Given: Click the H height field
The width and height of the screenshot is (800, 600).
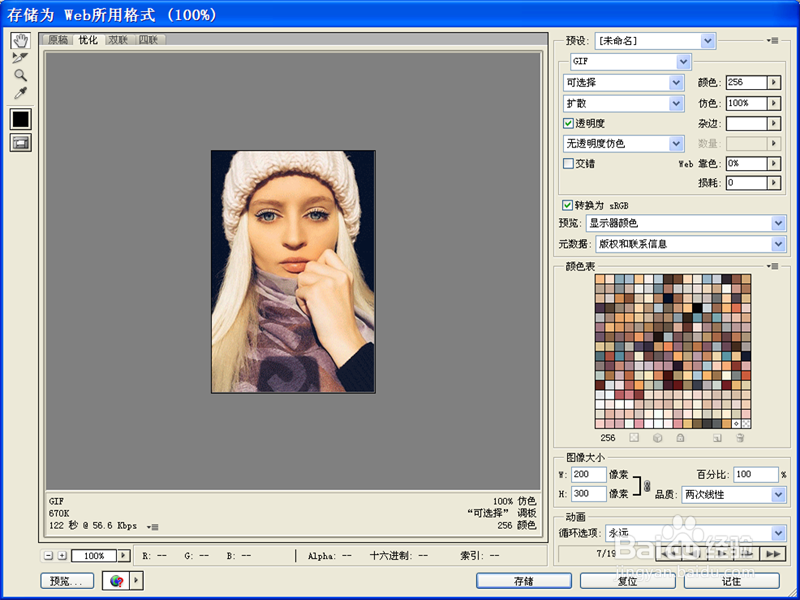Looking at the screenshot, I should pyautogui.click(x=589, y=494).
